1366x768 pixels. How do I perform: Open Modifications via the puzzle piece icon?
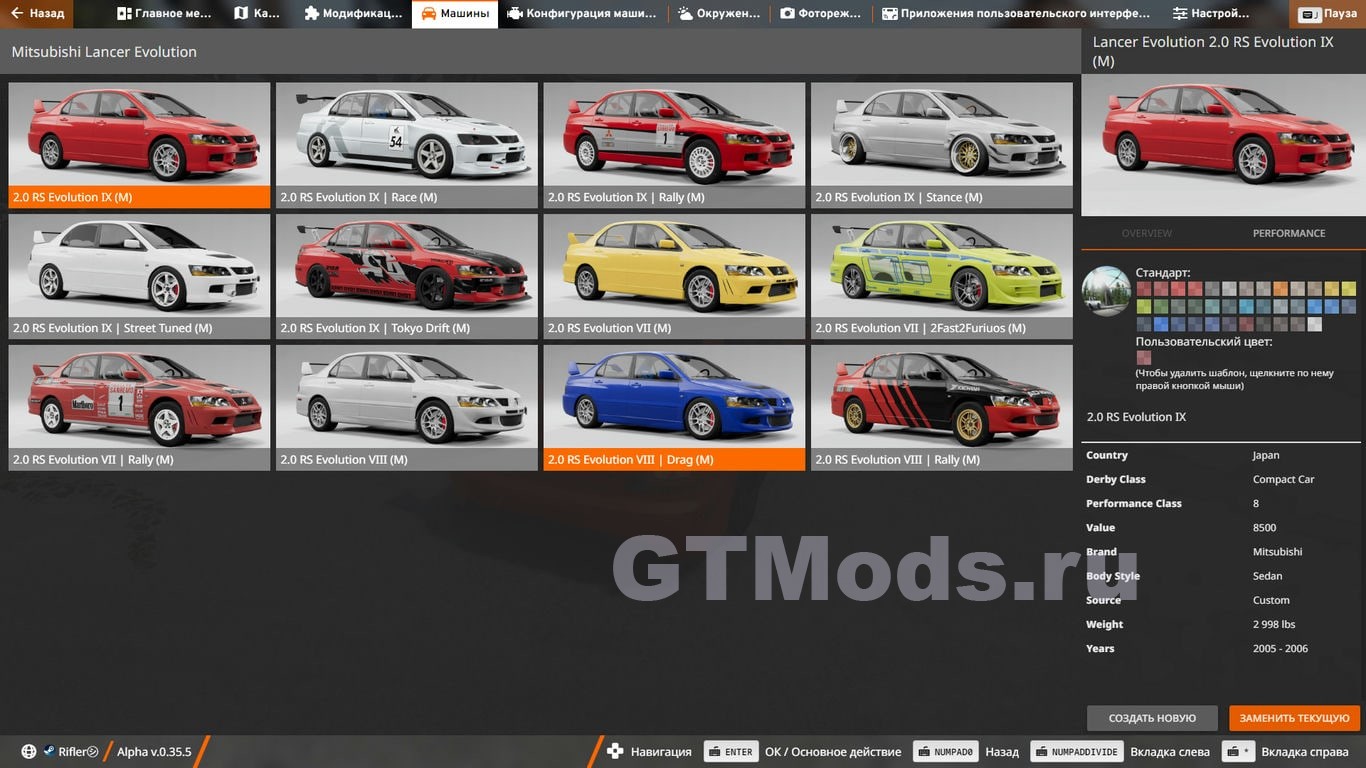tap(311, 14)
